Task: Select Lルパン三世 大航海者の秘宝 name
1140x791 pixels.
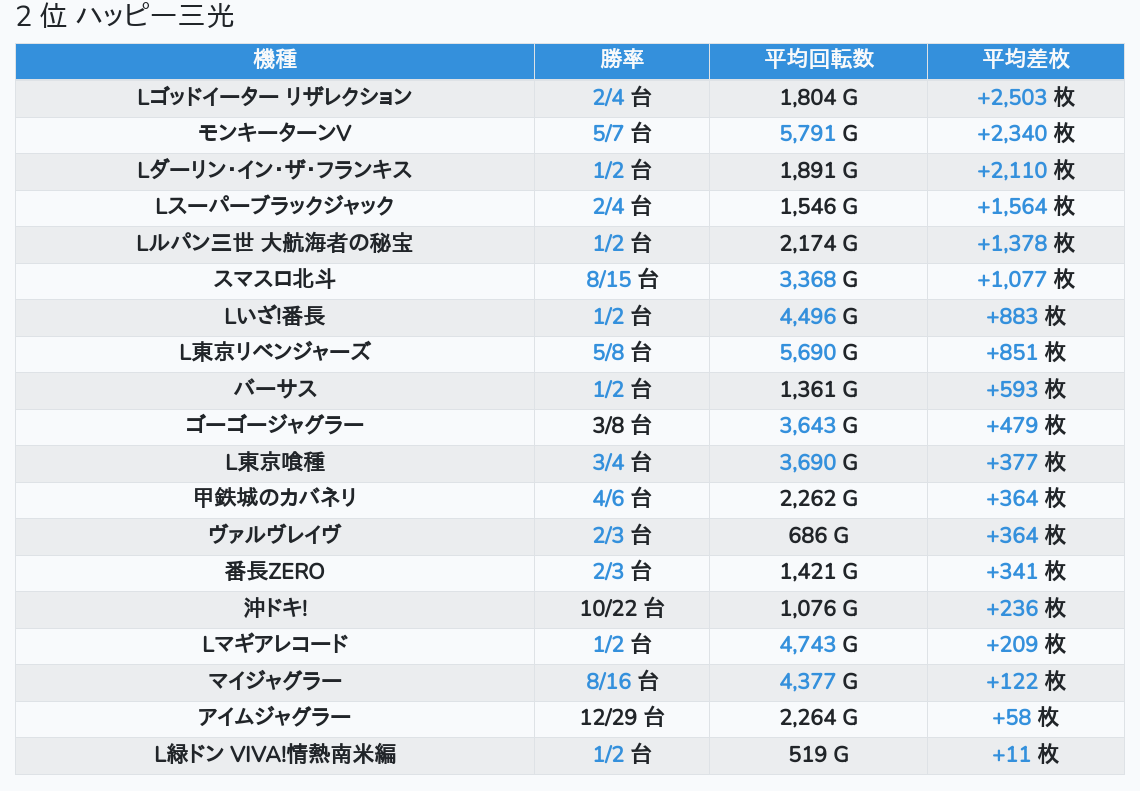Action: point(275,243)
